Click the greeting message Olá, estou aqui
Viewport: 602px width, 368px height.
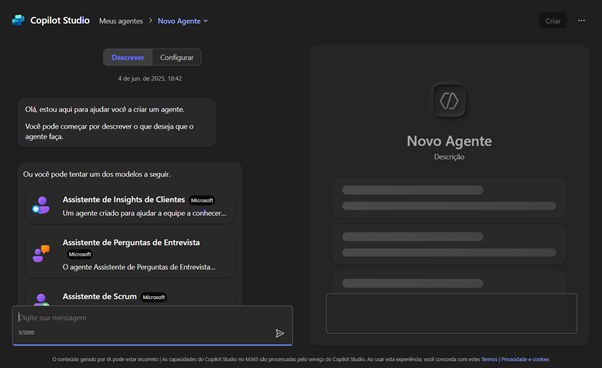117,122
